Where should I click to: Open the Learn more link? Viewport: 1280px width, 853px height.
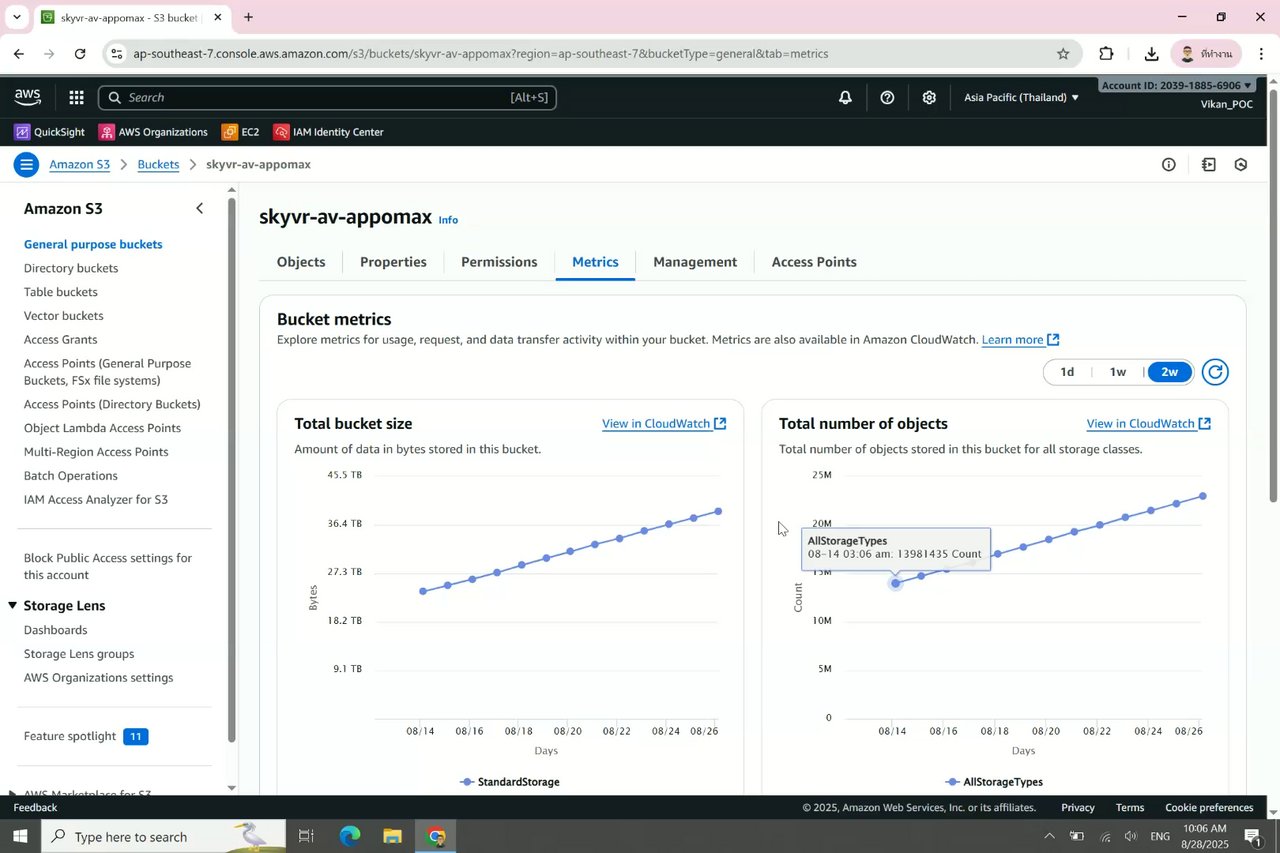[1020, 340]
